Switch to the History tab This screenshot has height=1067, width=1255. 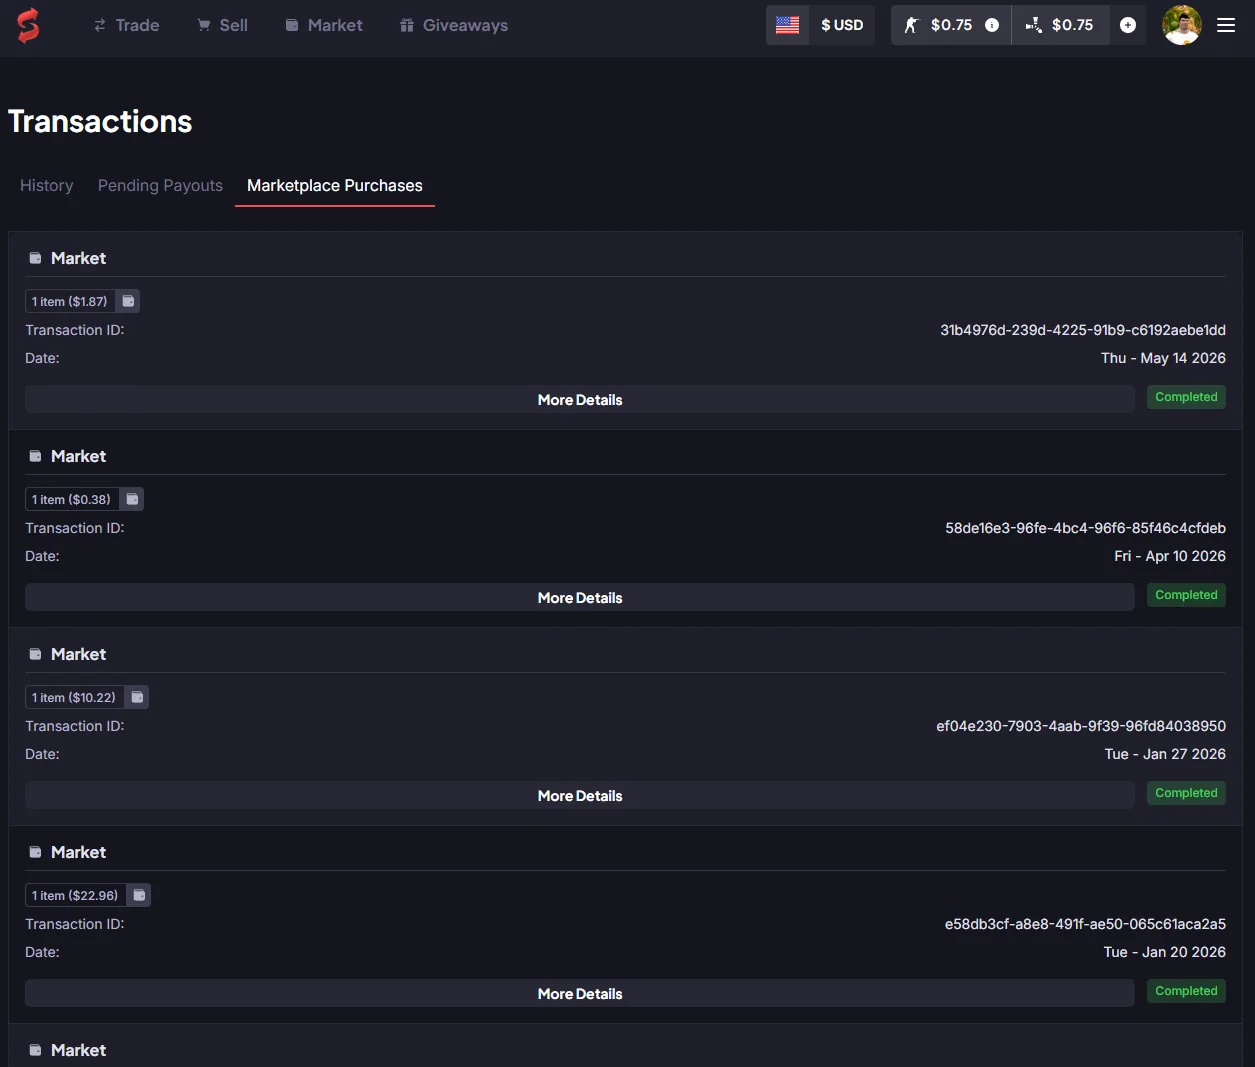pyautogui.click(x=47, y=186)
